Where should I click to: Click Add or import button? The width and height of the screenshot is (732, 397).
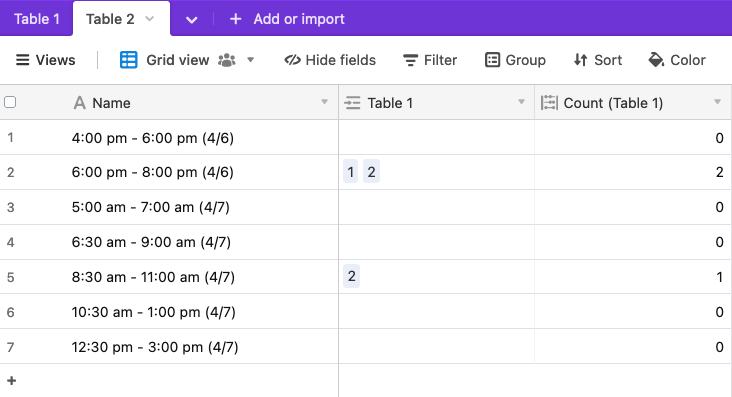click(288, 19)
